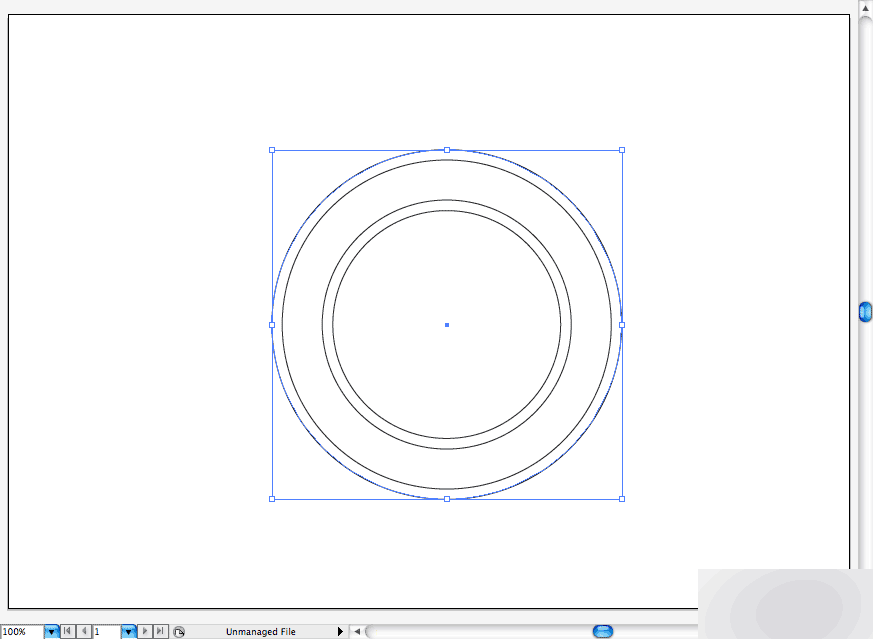This screenshot has height=639, width=873.
Task: Go to the first artboard
Action: click(x=67, y=631)
